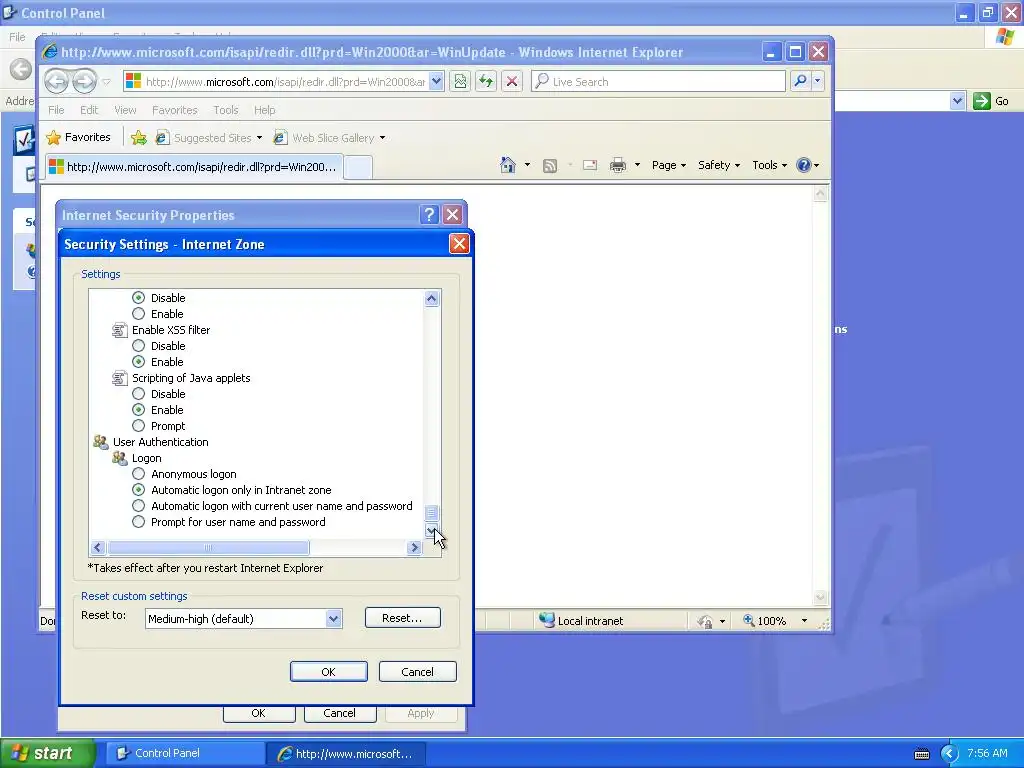Select Disable for Scripting of Java applets
Screen dimensions: 1024x768
tap(138, 394)
